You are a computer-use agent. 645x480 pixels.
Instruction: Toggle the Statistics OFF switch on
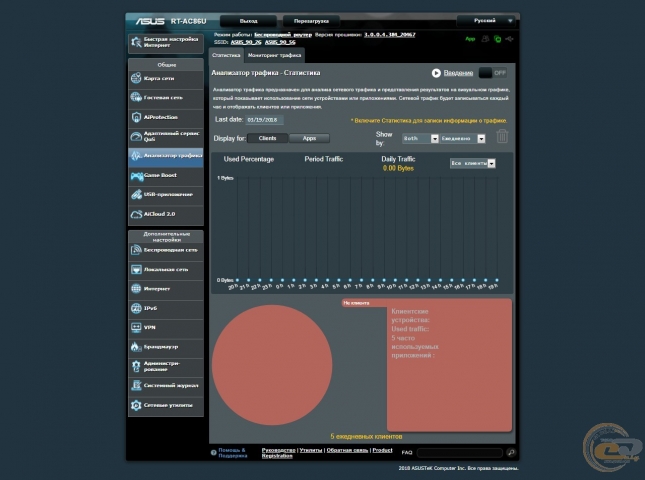click(493, 73)
